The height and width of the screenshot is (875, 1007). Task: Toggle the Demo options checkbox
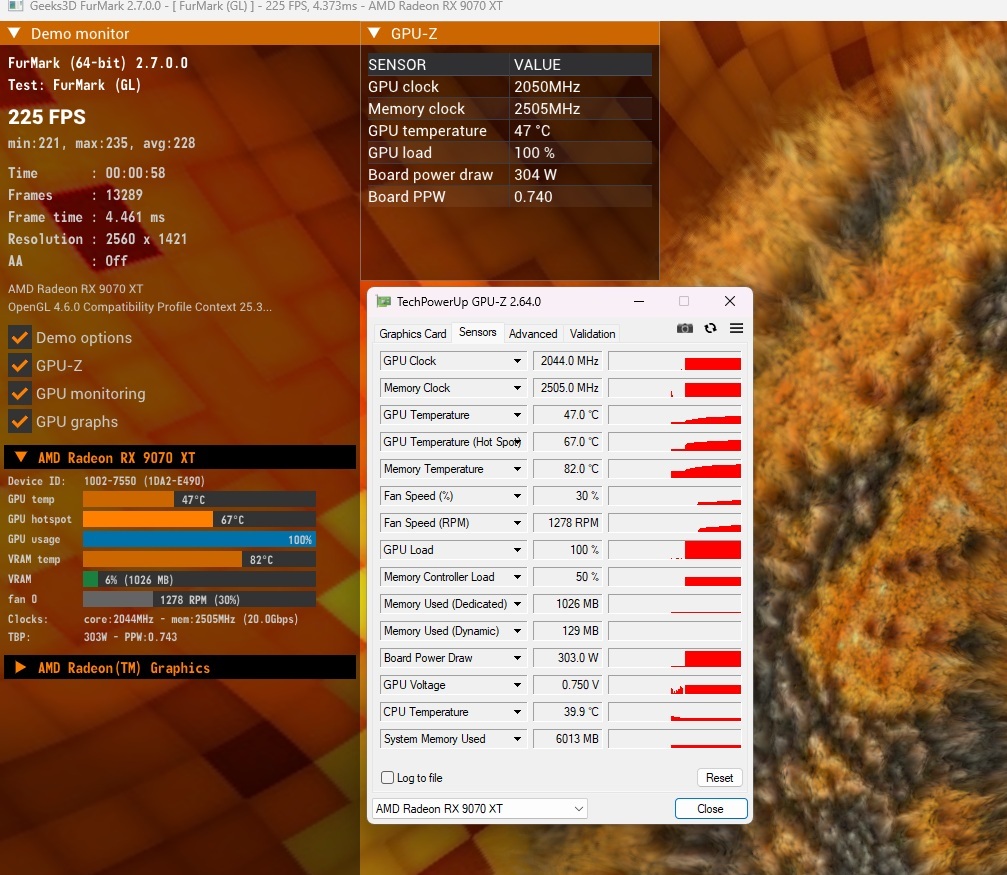tap(20, 337)
